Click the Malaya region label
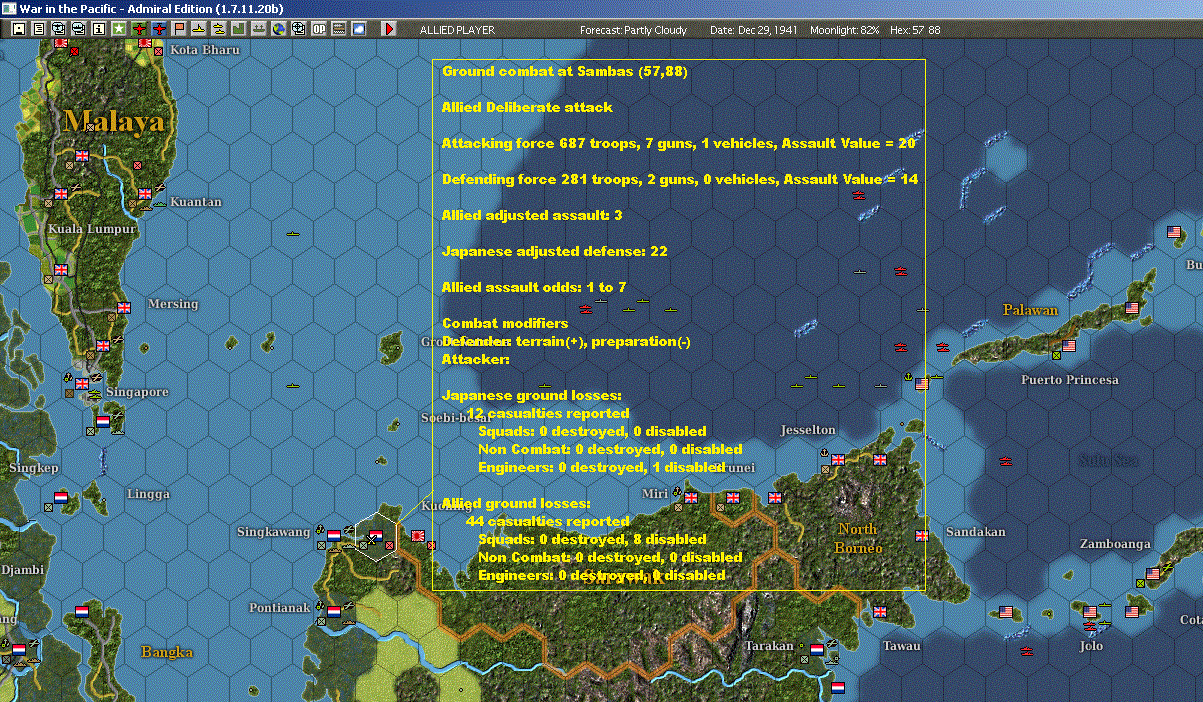 point(113,122)
